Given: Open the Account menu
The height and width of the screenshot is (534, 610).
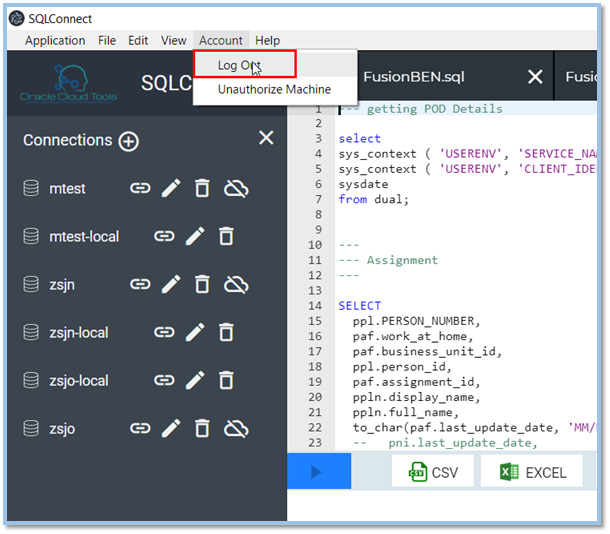Looking at the screenshot, I should pos(221,40).
